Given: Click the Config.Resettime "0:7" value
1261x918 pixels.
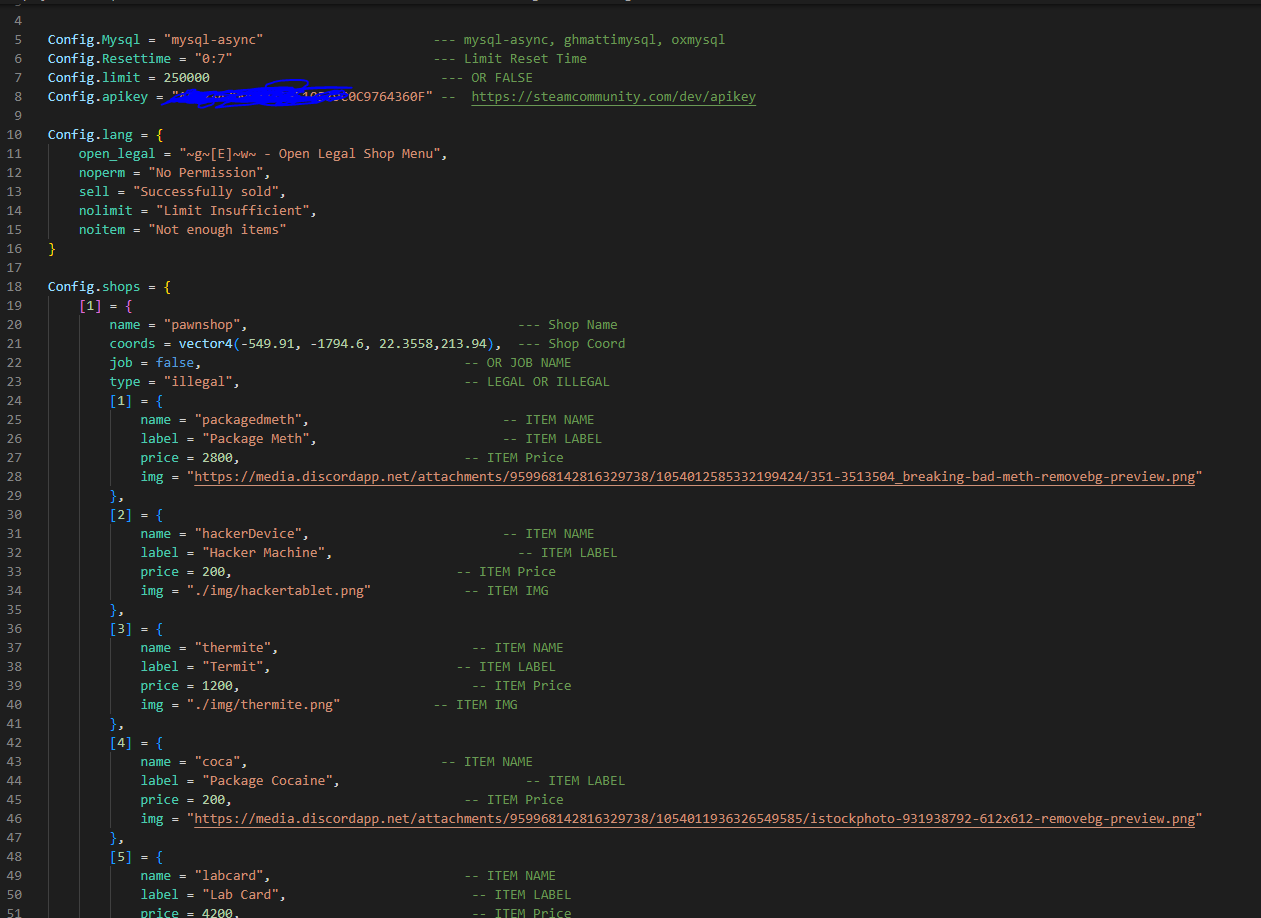Looking at the screenshot, I should (213, 59).
